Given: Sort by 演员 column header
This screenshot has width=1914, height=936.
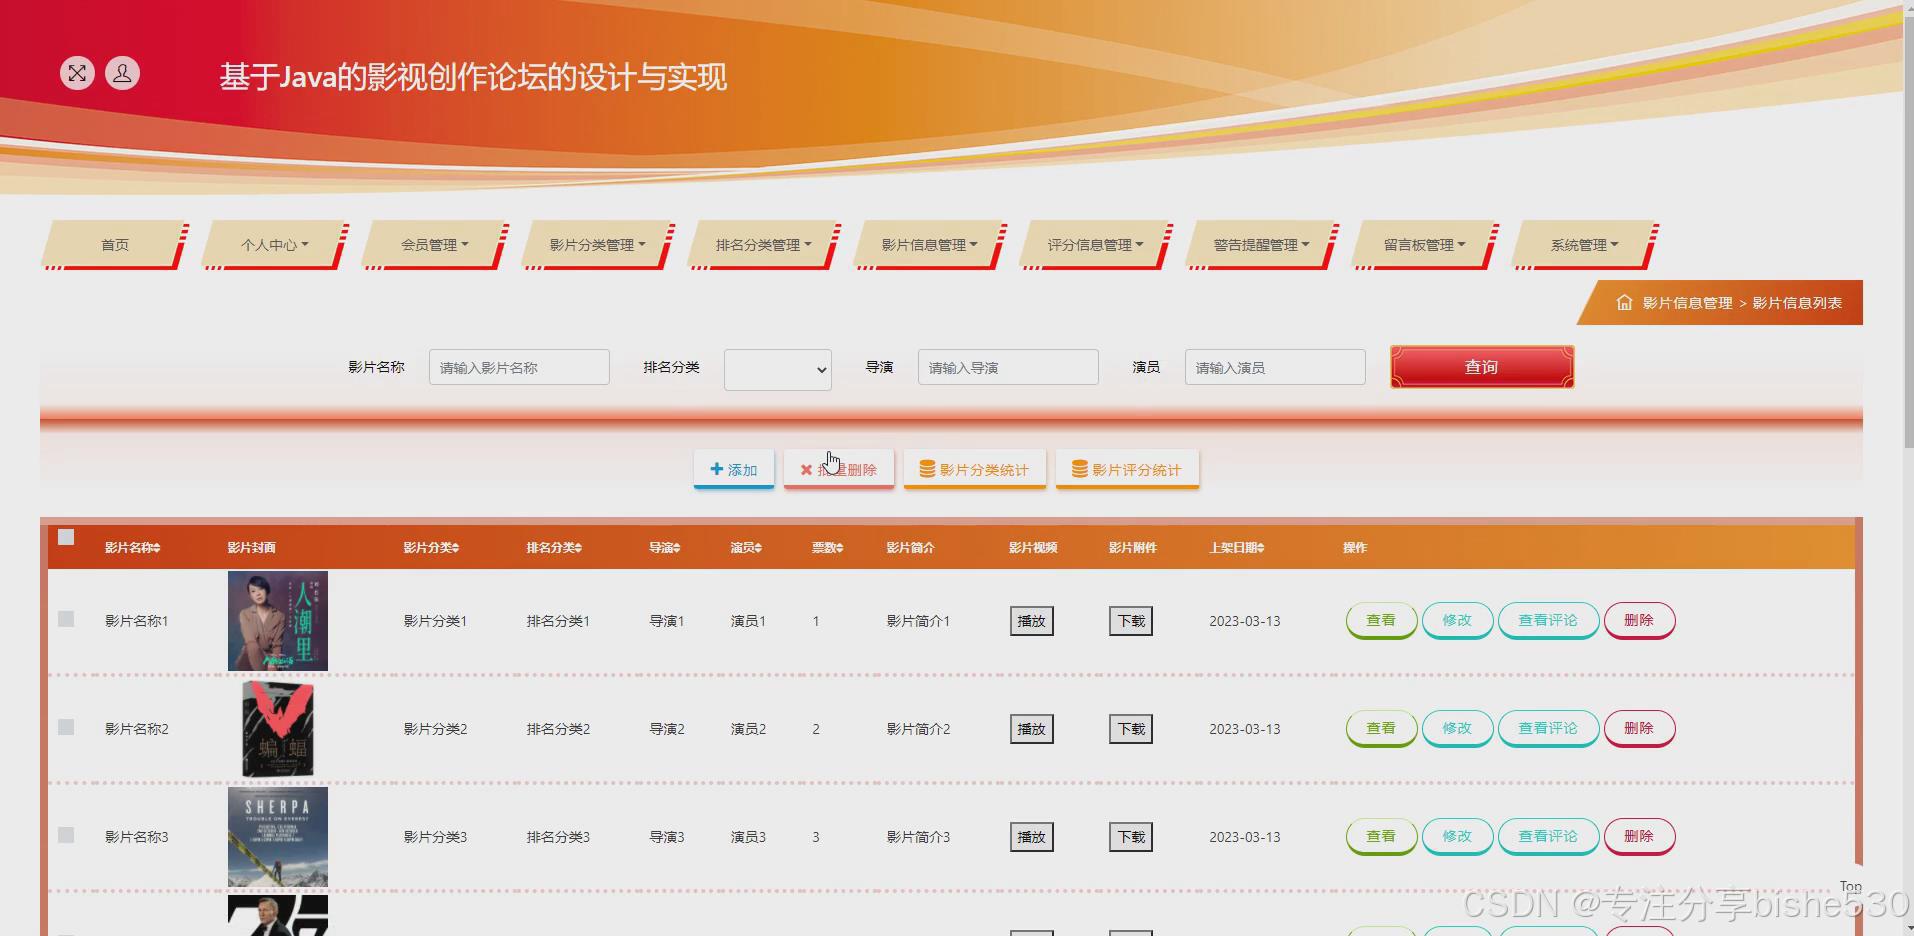Looking at the screenshot, I should [746, 547].
